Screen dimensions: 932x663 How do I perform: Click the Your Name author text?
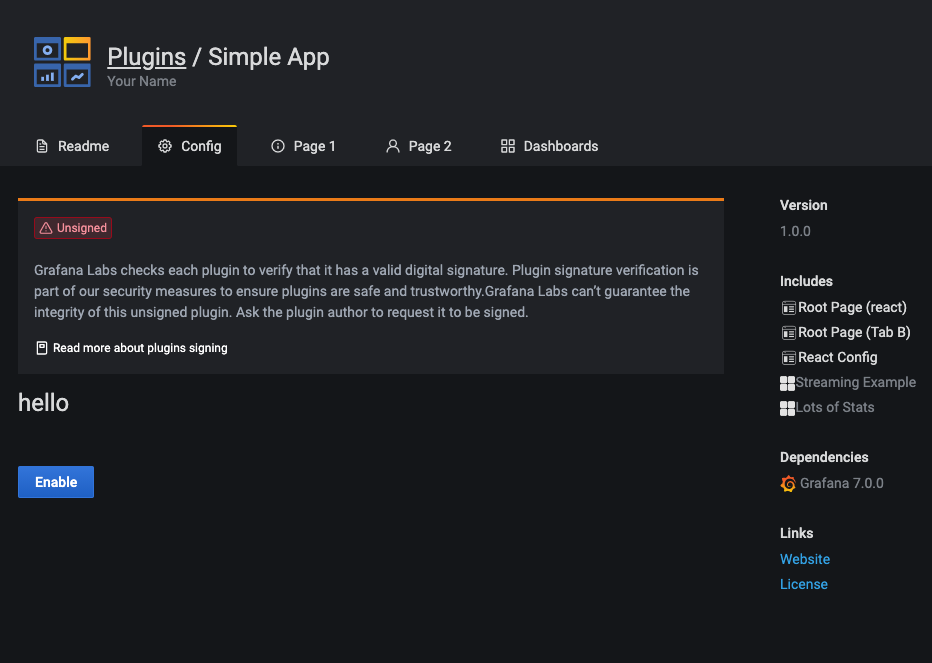141,81
